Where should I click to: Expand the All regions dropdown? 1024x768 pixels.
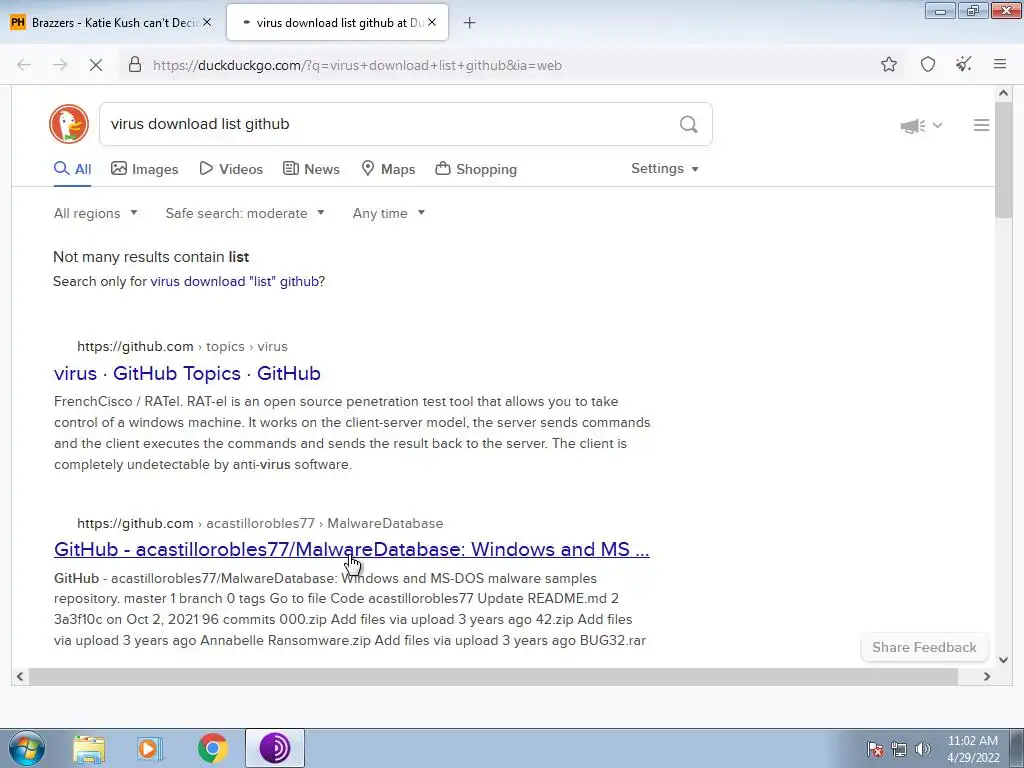click(96, 214)
